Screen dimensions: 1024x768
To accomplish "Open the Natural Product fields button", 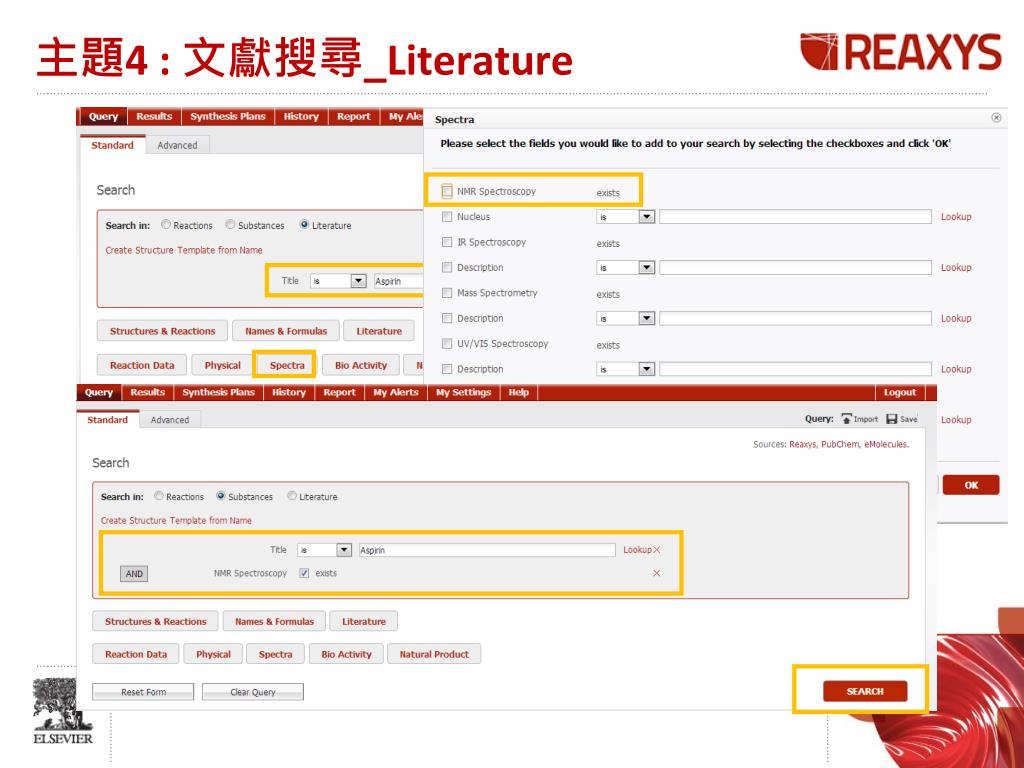I will [x=434, y=654].
